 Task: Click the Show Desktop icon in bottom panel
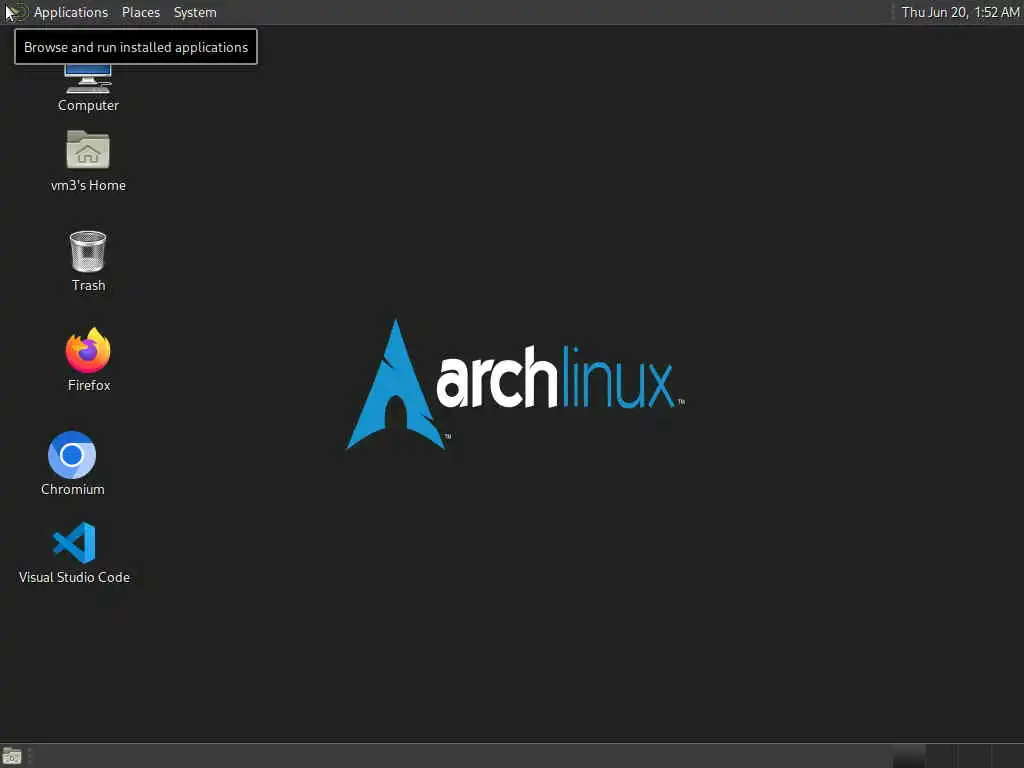pos(12,756)
